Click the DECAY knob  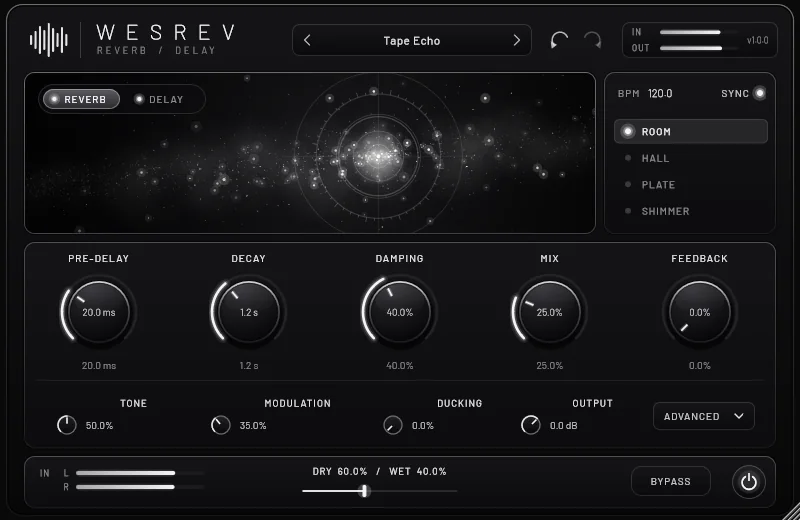coord(248,312)
